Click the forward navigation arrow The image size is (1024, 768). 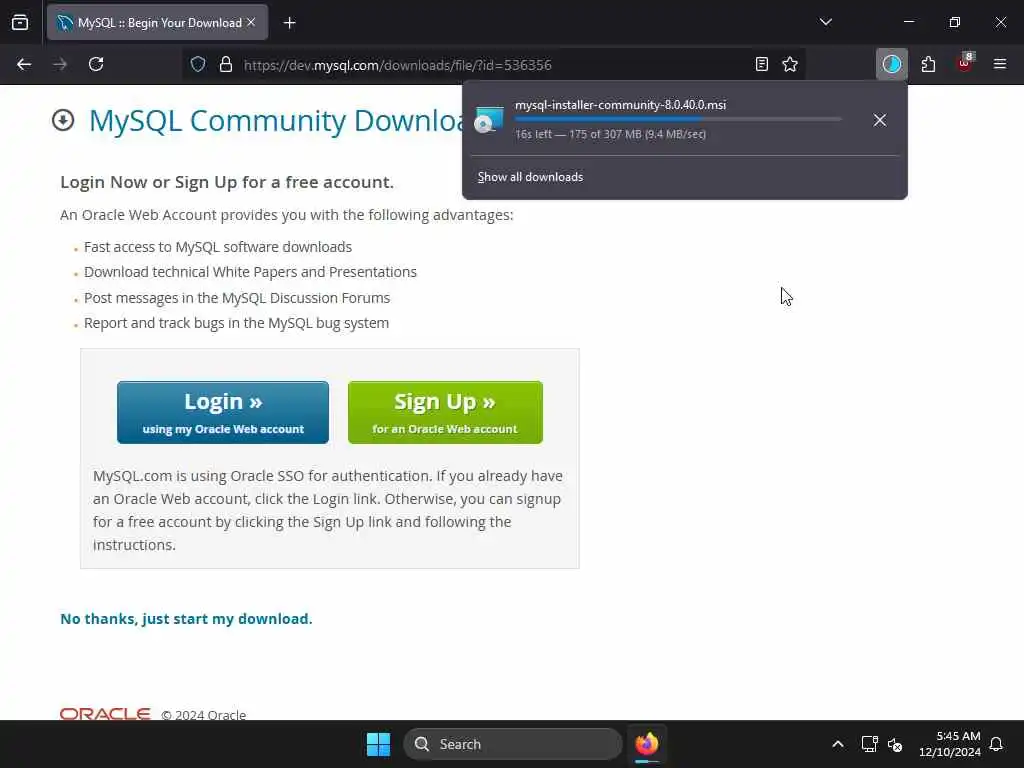[x=60, y=65]
